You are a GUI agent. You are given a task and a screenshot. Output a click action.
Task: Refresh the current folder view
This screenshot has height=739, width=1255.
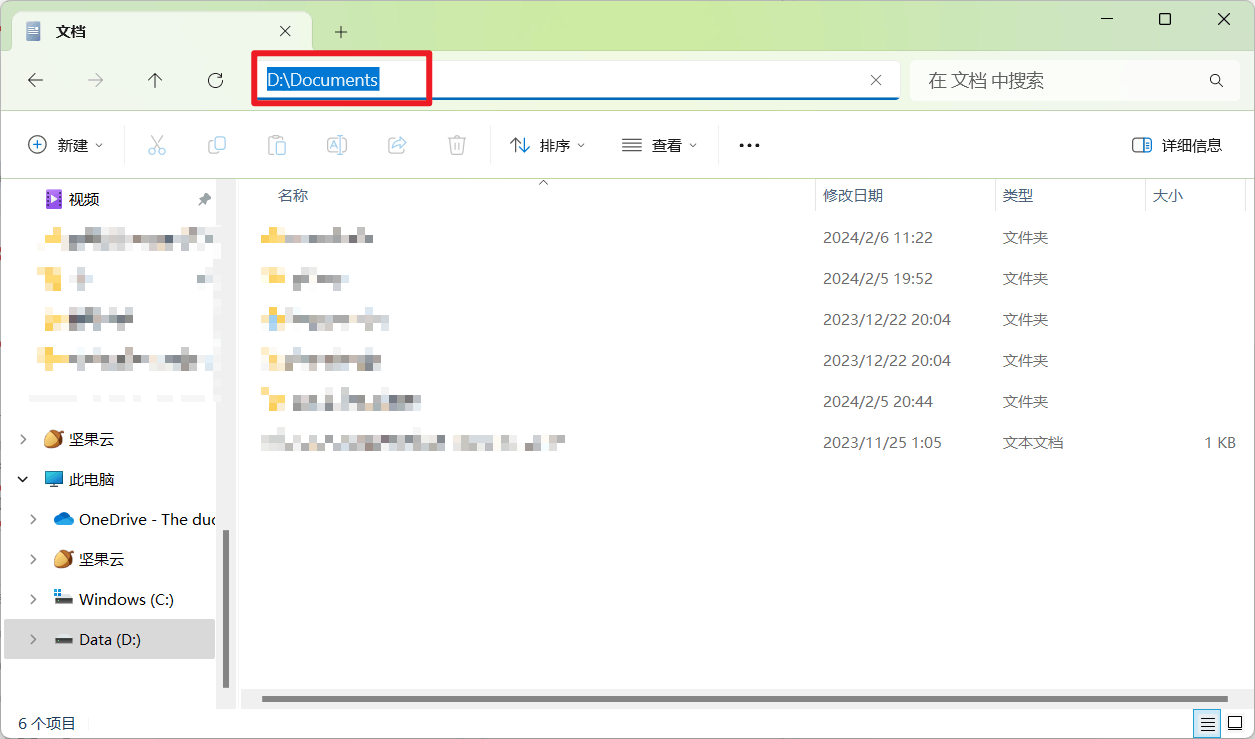[x=215, y=81]
